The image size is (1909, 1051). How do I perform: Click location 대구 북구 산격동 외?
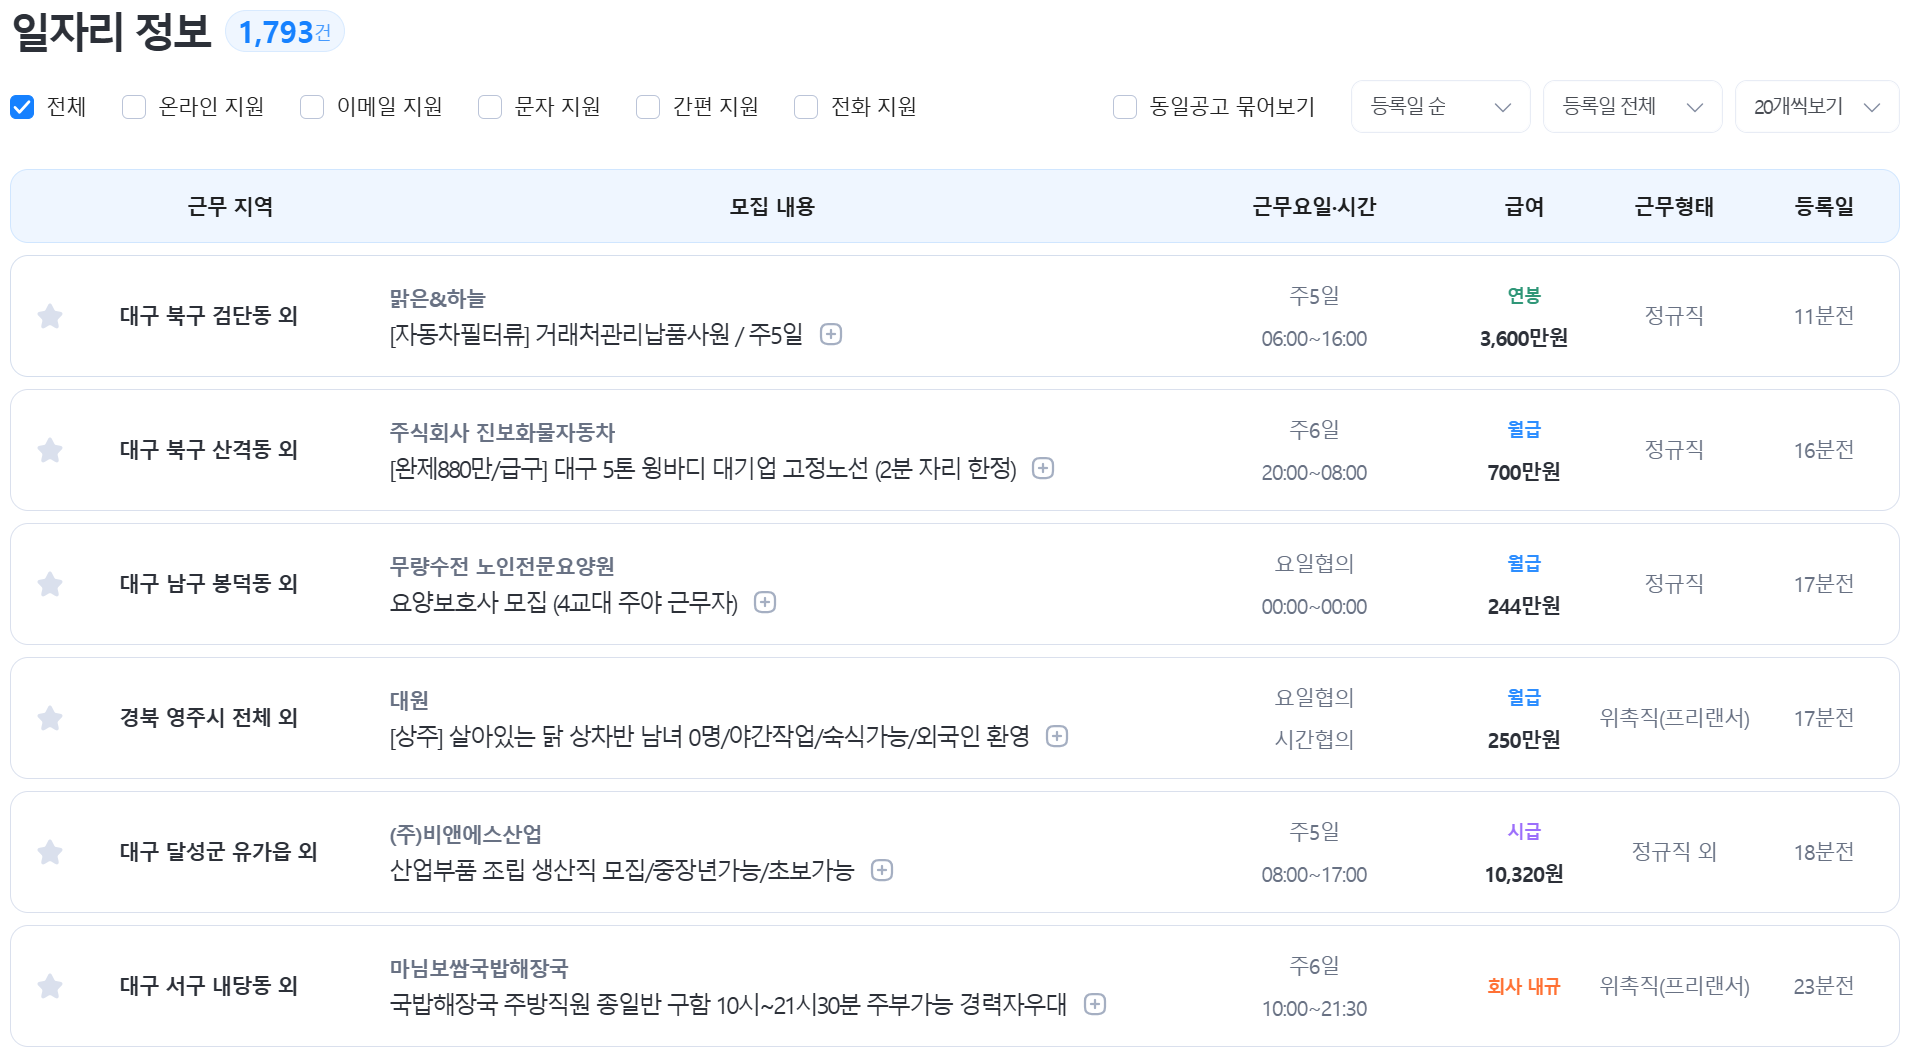(209, 450)
